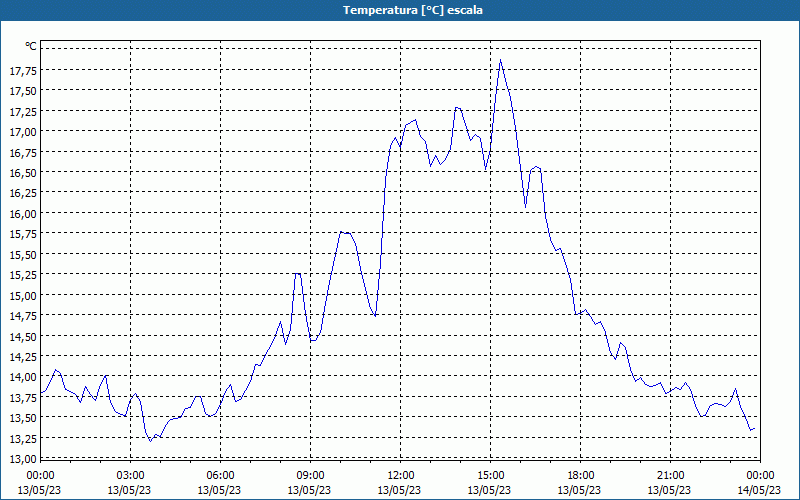Click the °C unit label on the y-axis

[x=31, y=46]
